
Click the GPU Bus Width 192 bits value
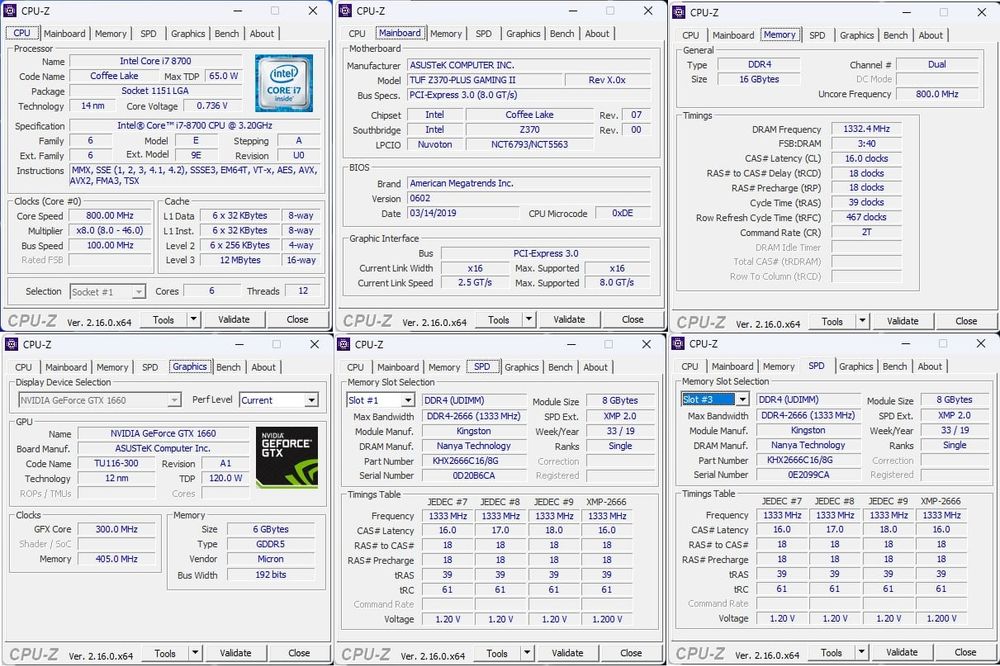(271, 574)
